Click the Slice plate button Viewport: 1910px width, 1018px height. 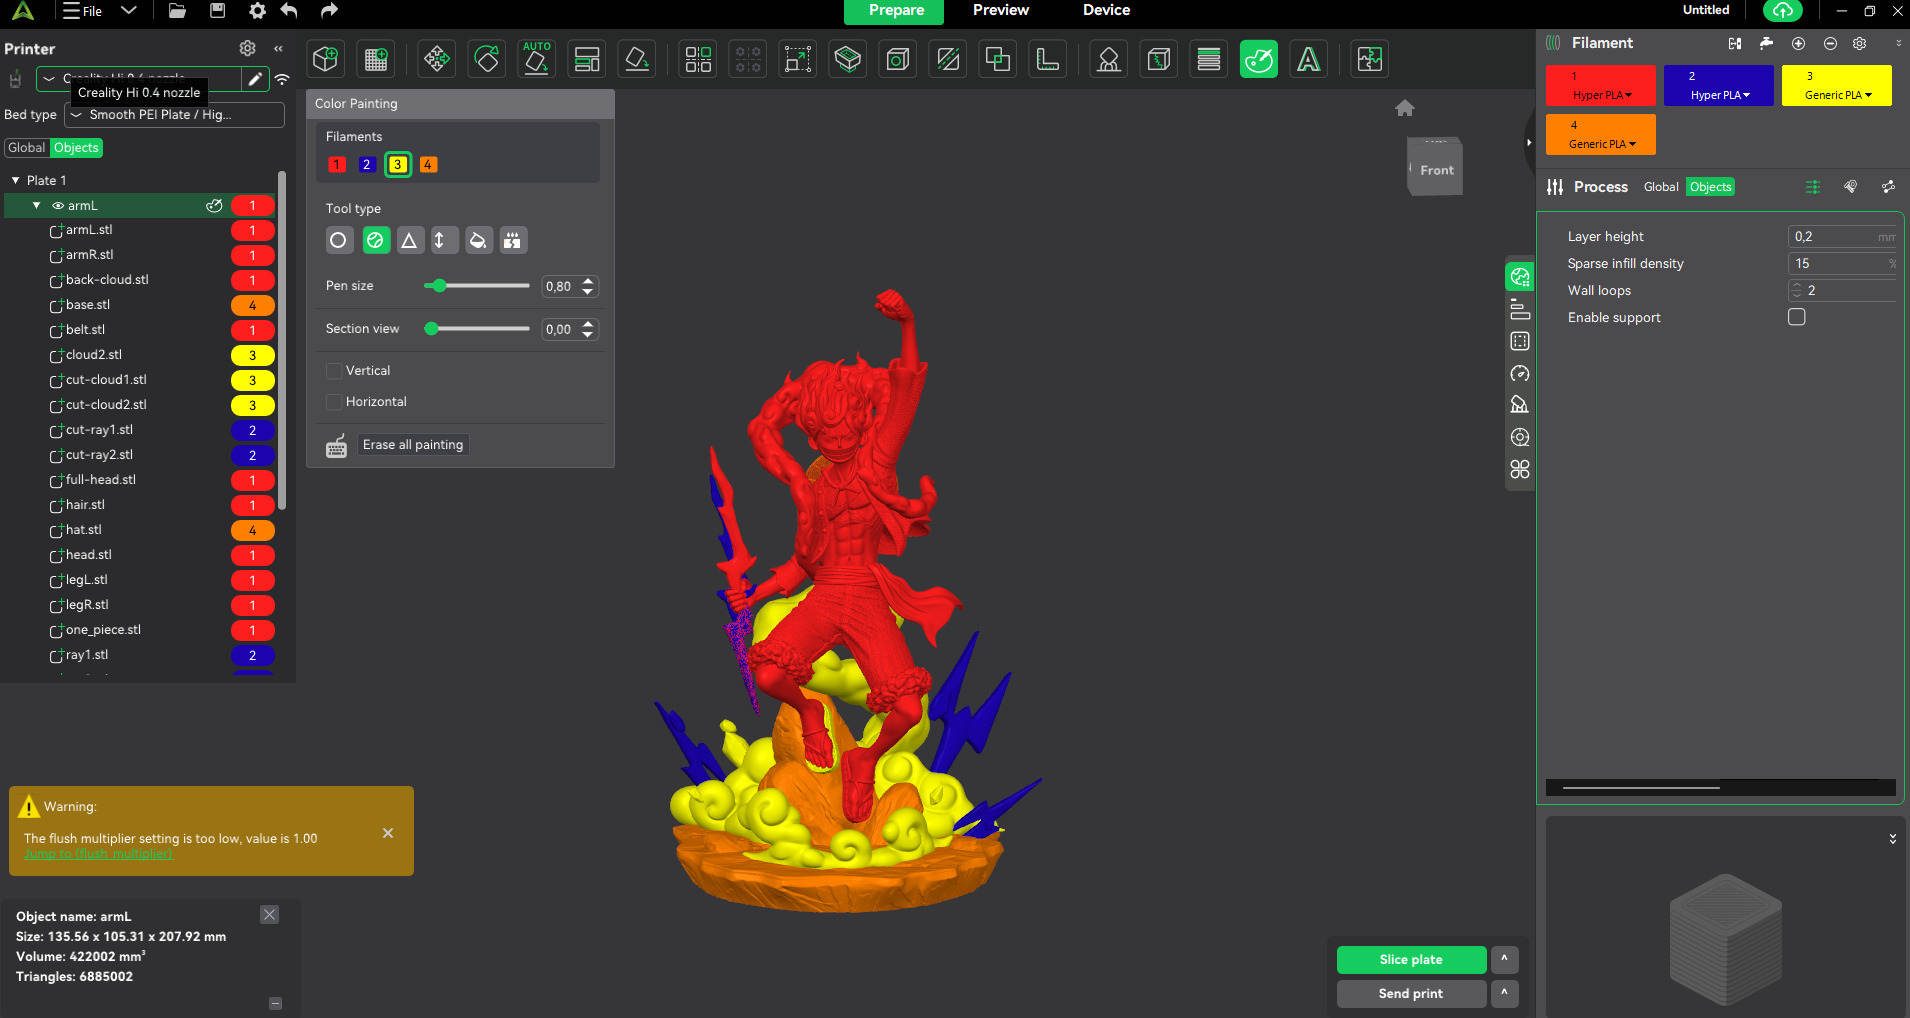pyautogui.click(x=1411, y=960)
